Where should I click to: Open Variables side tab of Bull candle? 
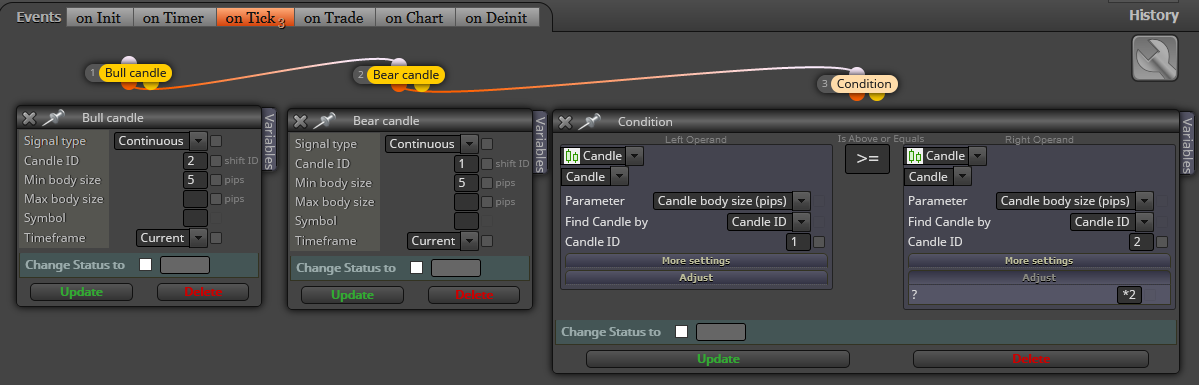click(269, 142)
